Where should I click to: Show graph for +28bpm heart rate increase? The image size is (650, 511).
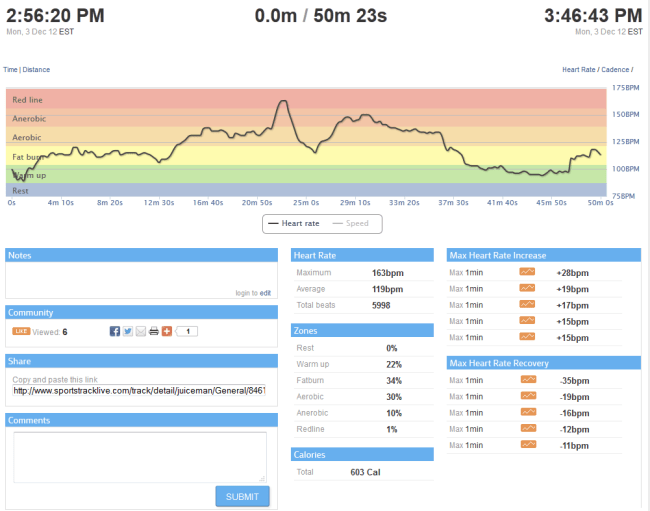tap(527, 272)
